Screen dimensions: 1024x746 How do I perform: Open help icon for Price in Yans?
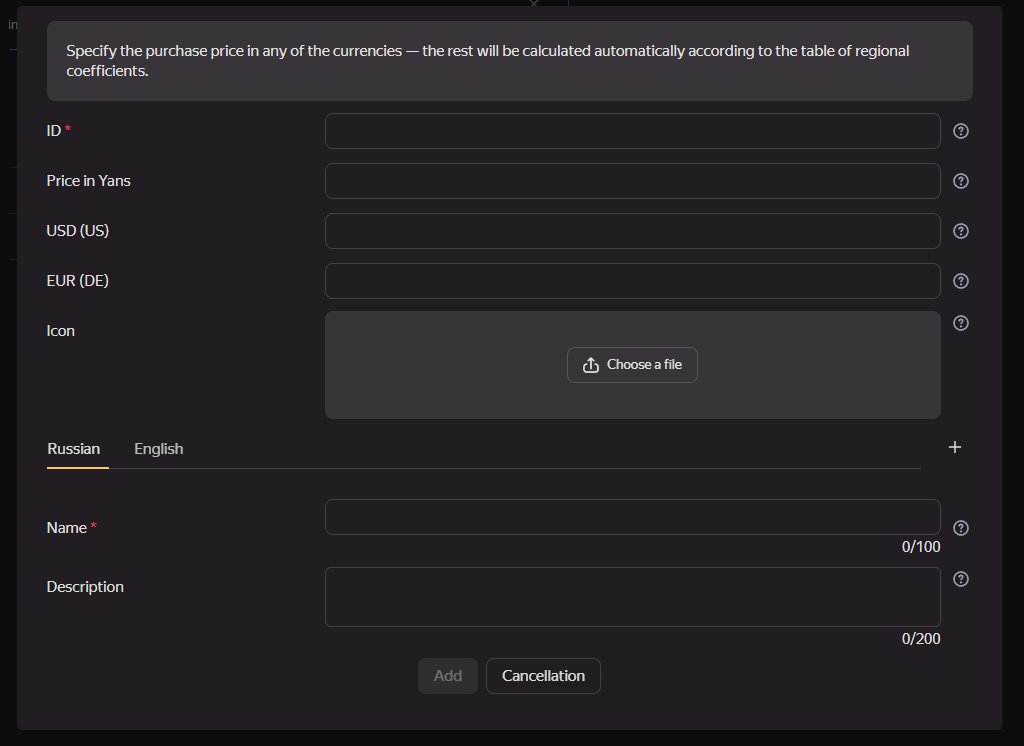[x=961, y=181]
